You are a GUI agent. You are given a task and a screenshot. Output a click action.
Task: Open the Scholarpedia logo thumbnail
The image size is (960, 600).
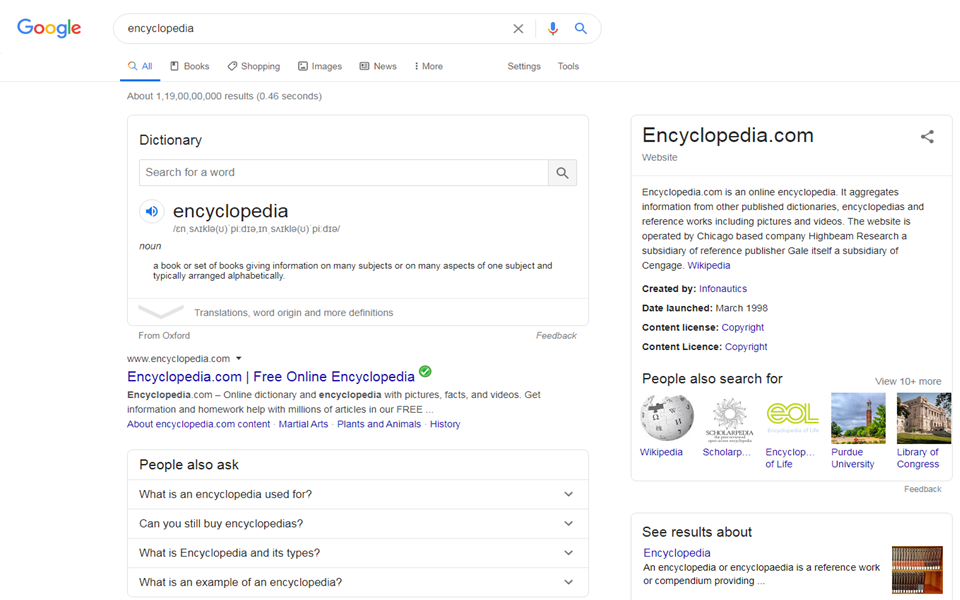click(729, 418)
